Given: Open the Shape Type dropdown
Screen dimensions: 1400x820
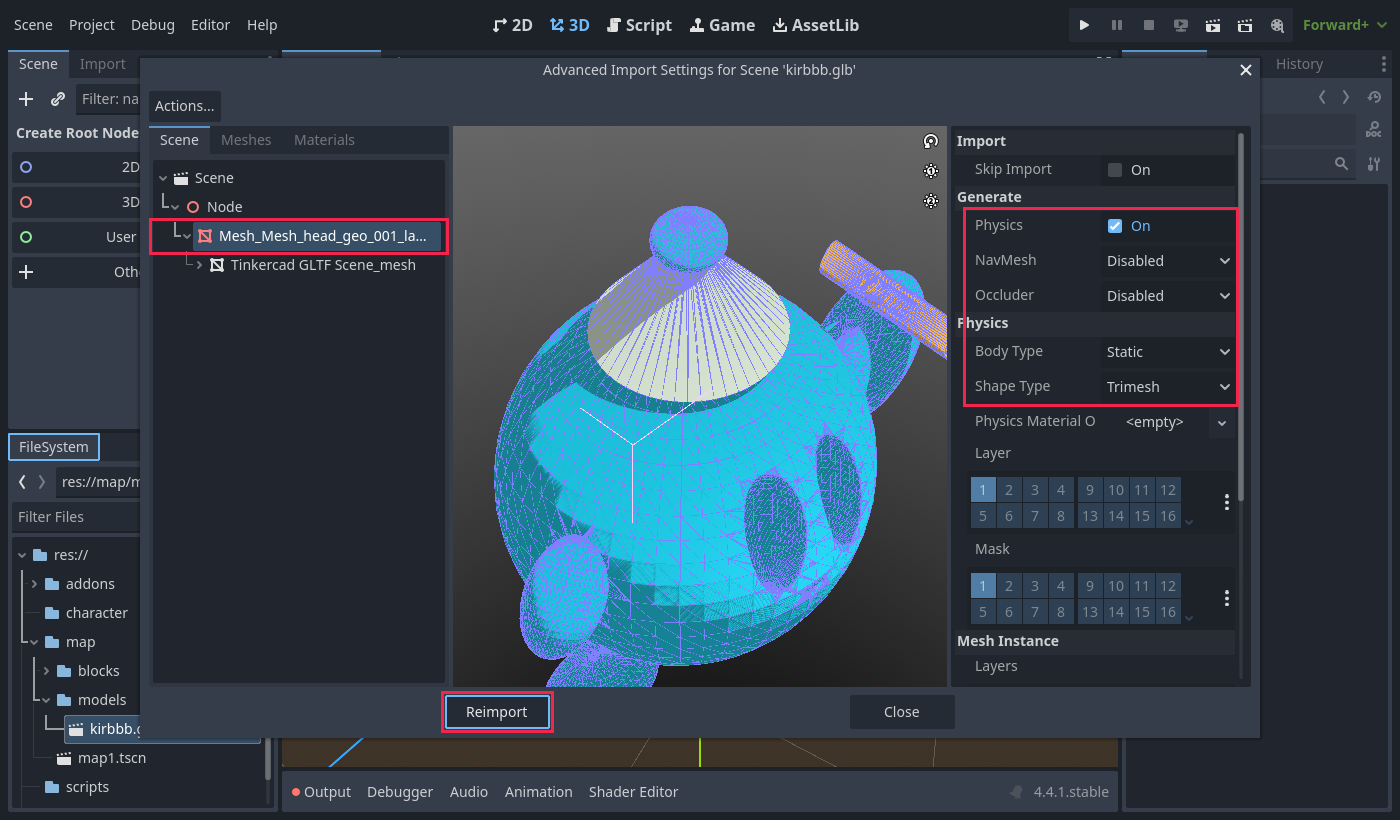Looking at the screenshot, I should tap(1168, 387).
